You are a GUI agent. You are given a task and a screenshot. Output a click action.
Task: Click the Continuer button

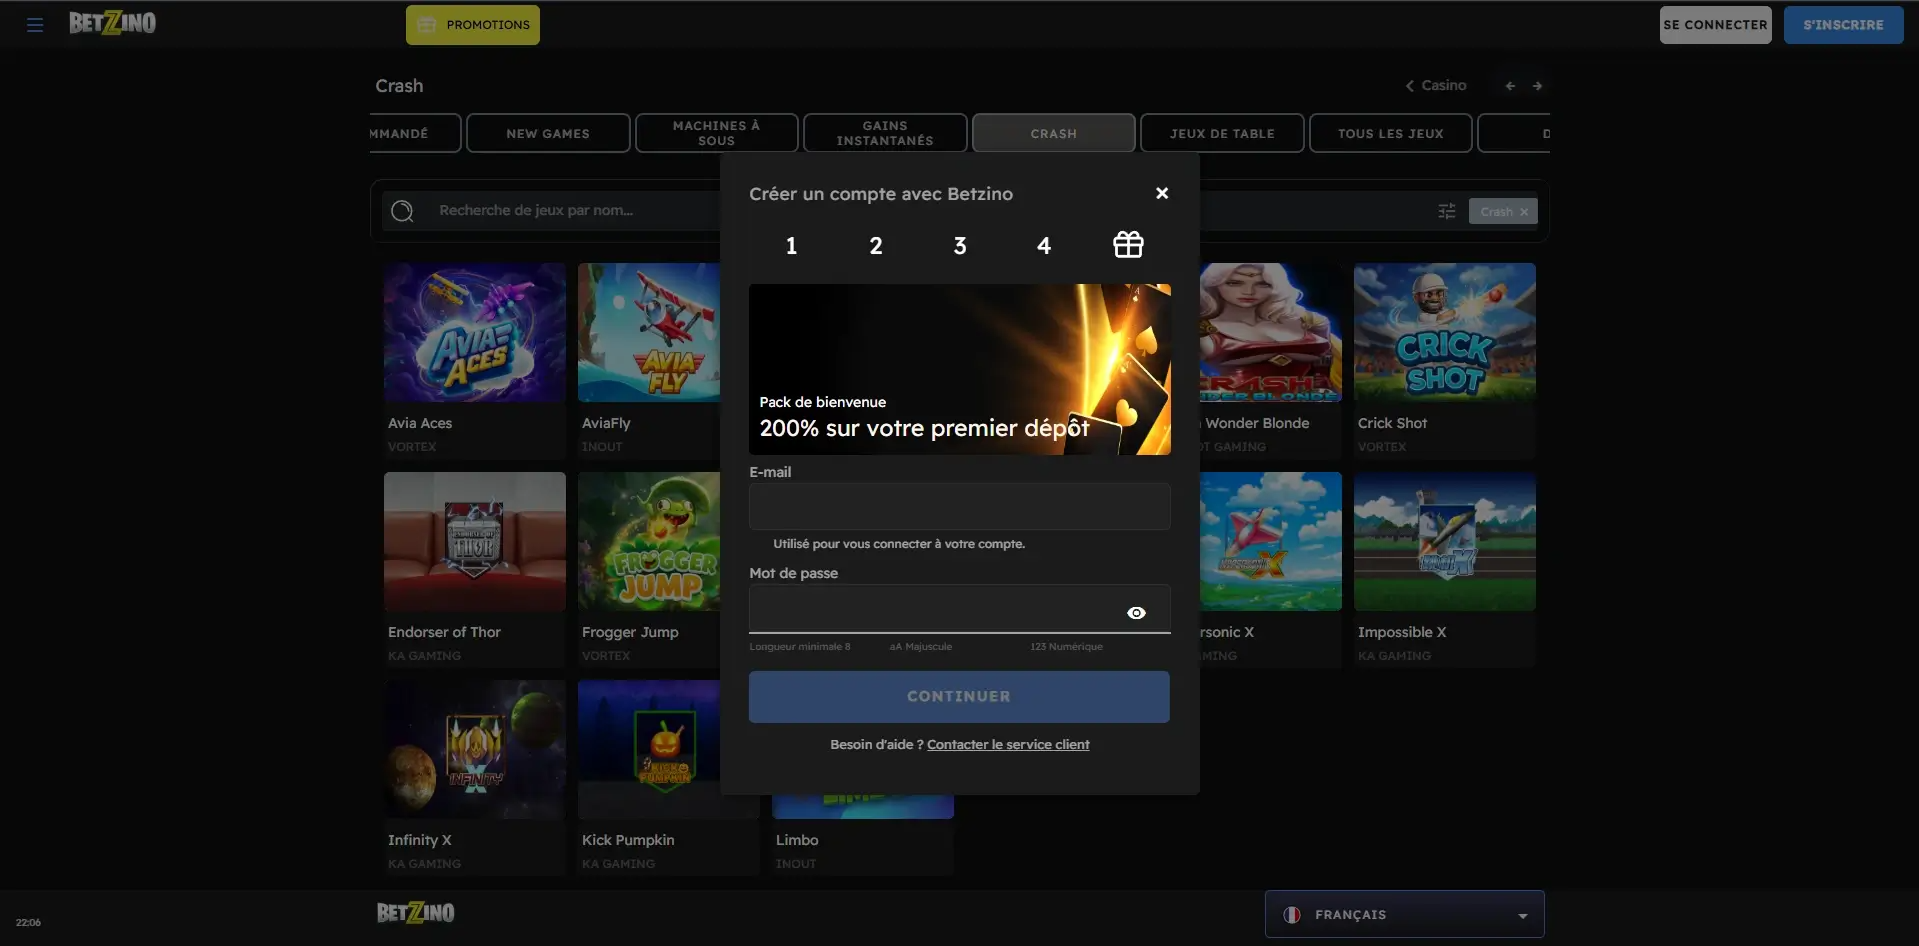click(x=959, y=697)
